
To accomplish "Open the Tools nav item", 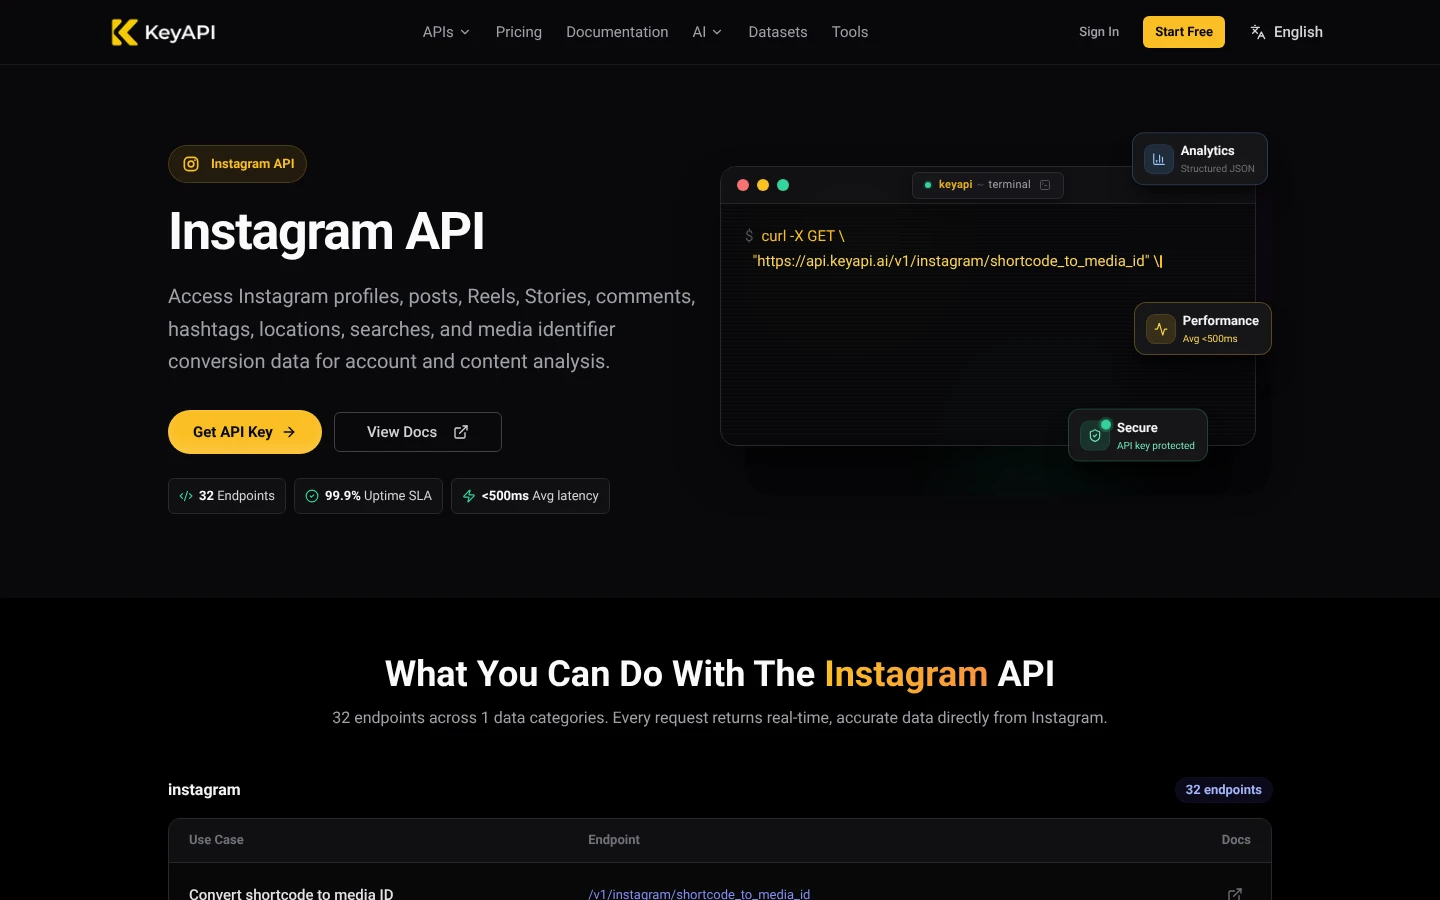I will pos(850,32).
